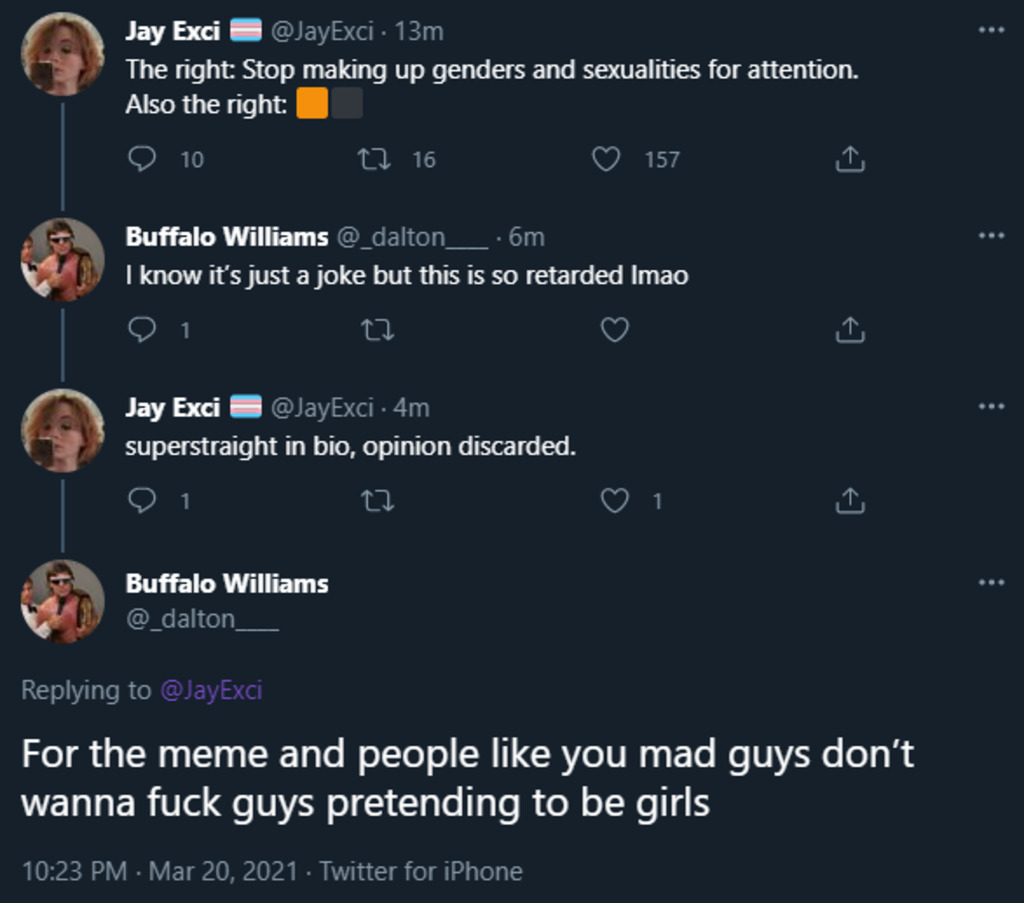
Task: Like the 'superstraight in bio' tweet
Action: tap(614, 500)
